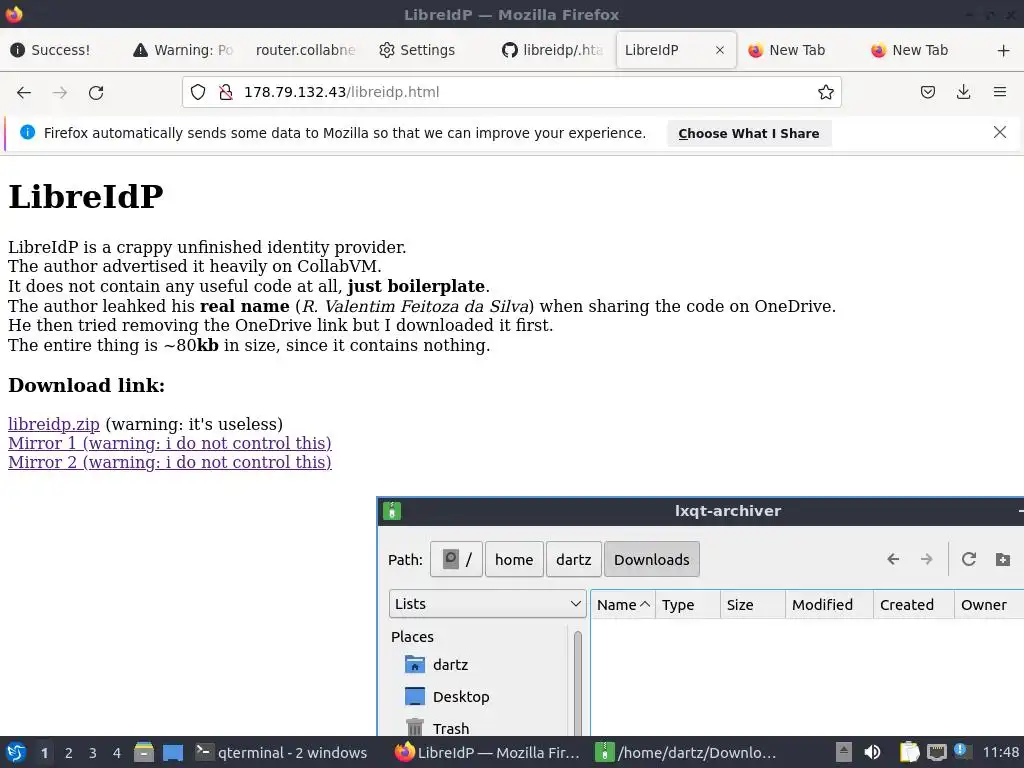Switch to virtual desktop 2
Image resolution: width=1024 pixels, height=768 pixels.
69,753
